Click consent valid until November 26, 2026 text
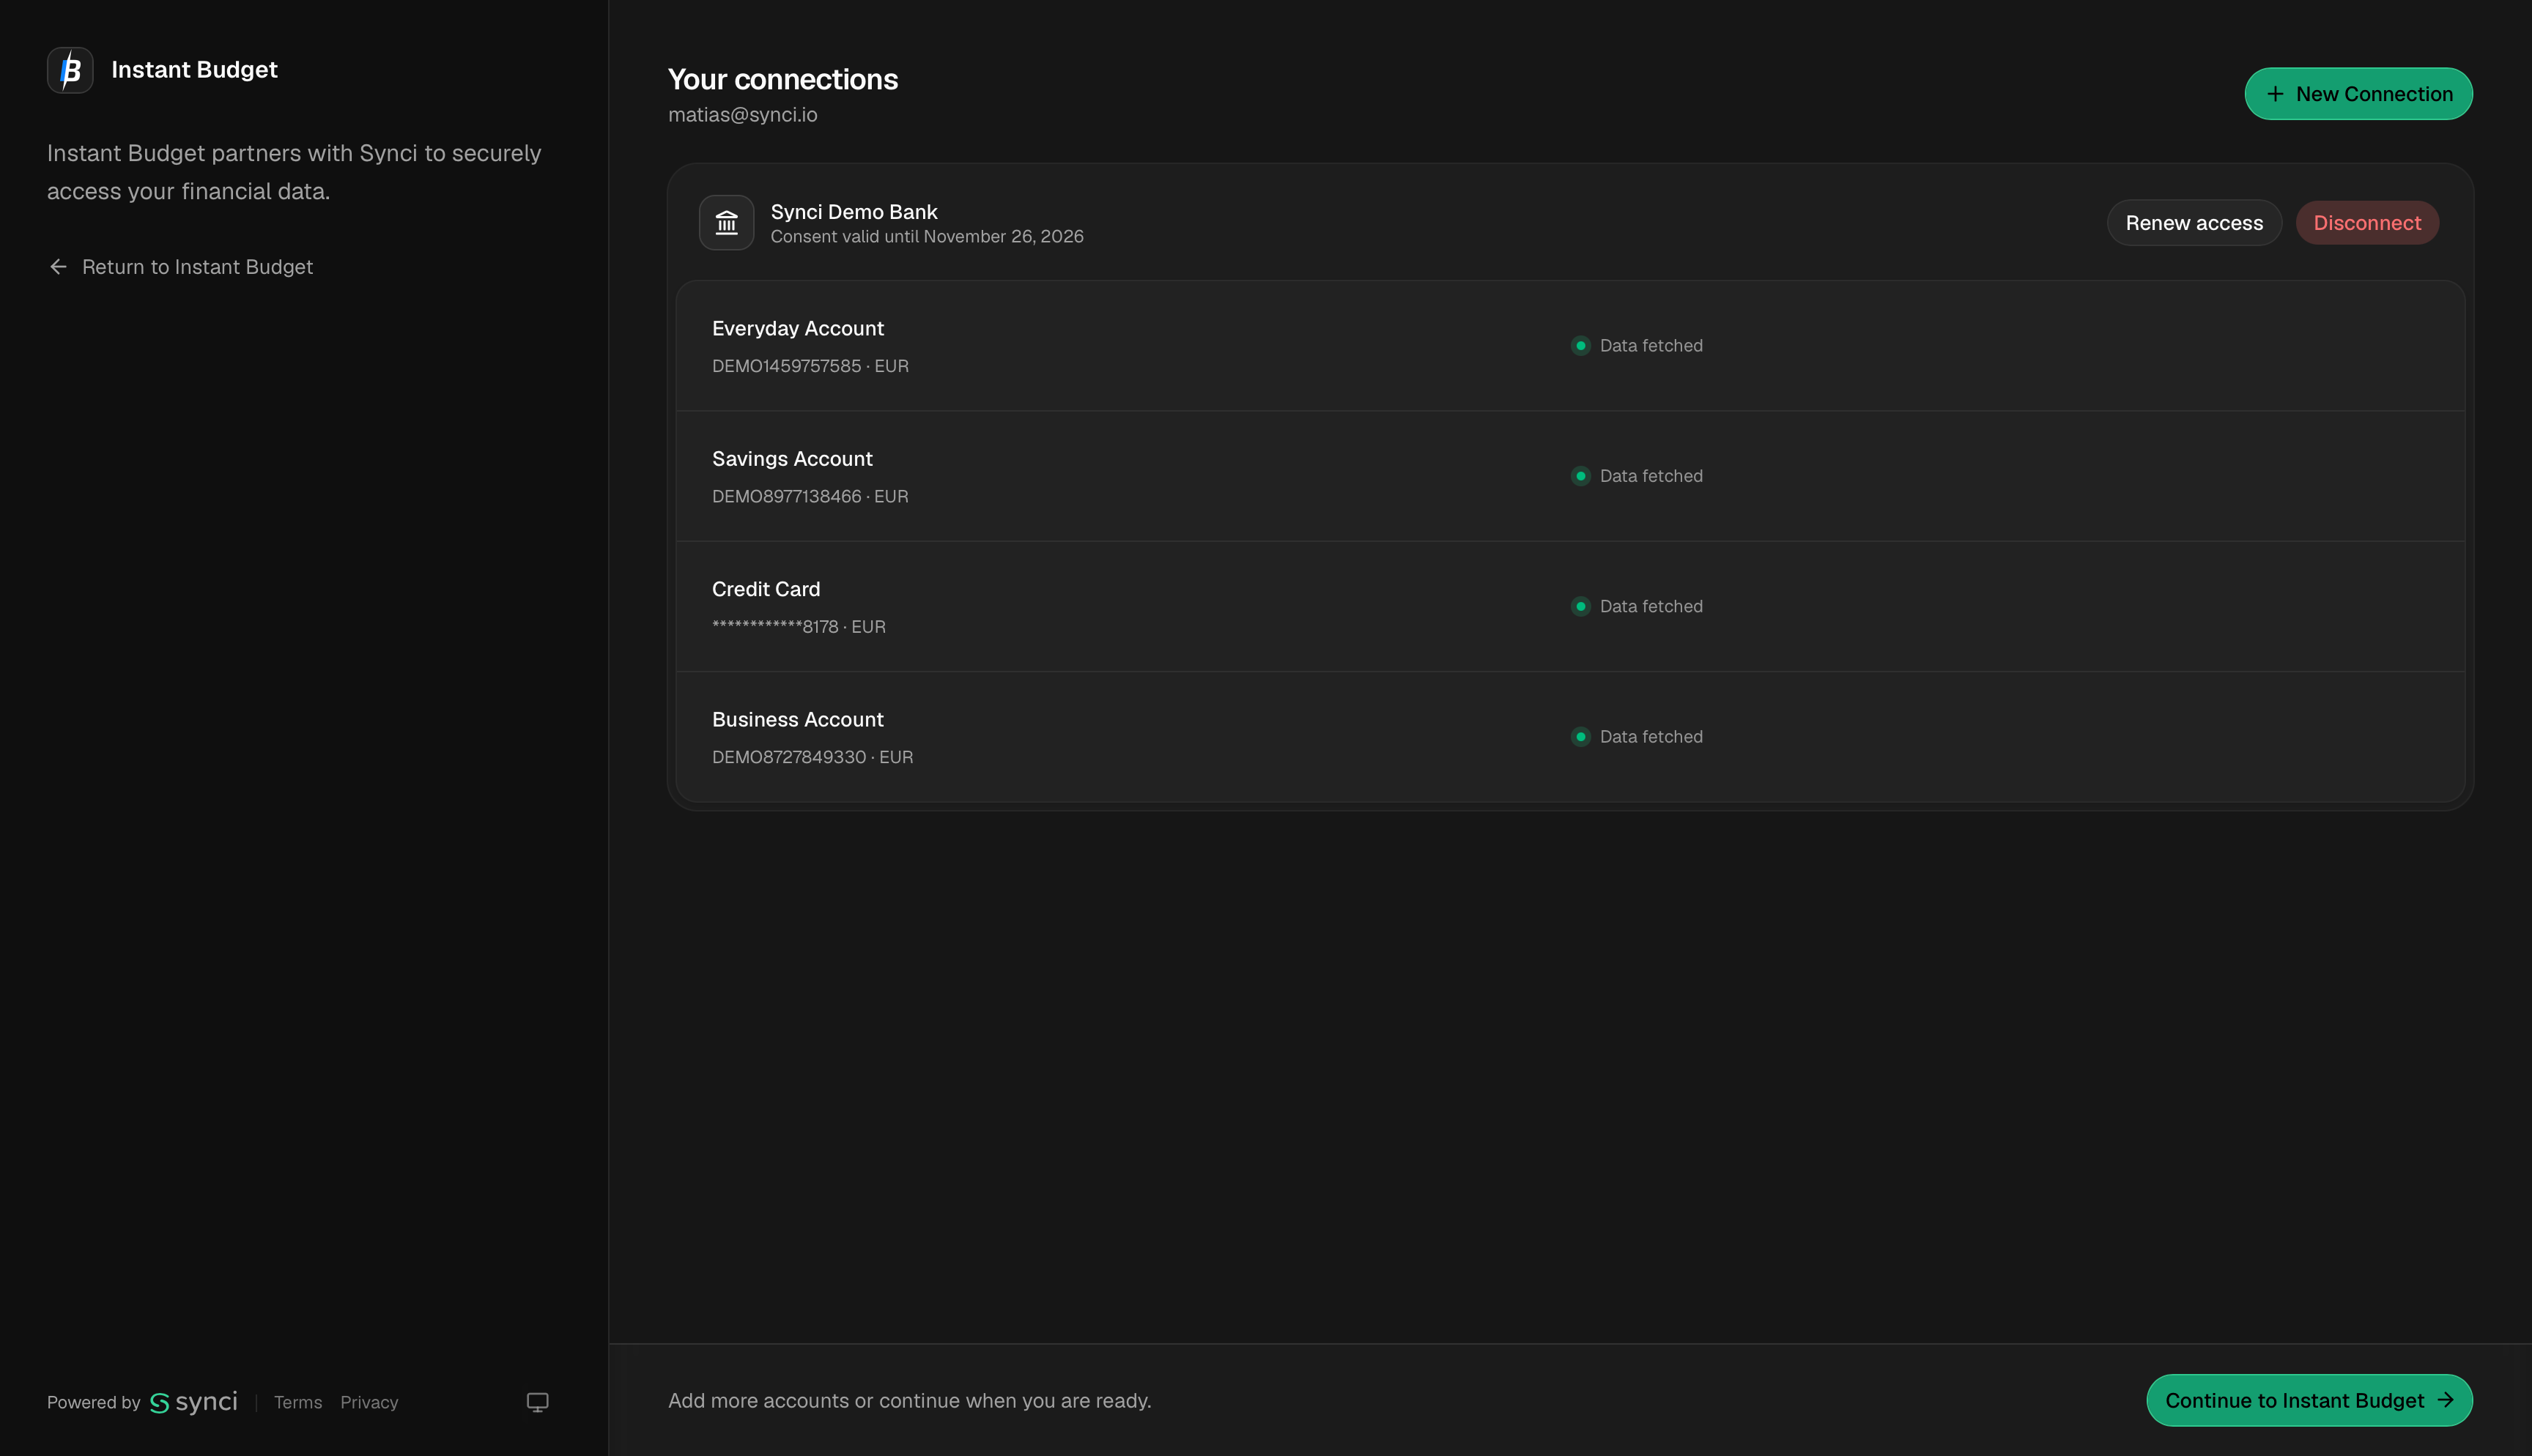This screenshot has height=1456, width=2532. pos(927,236)
